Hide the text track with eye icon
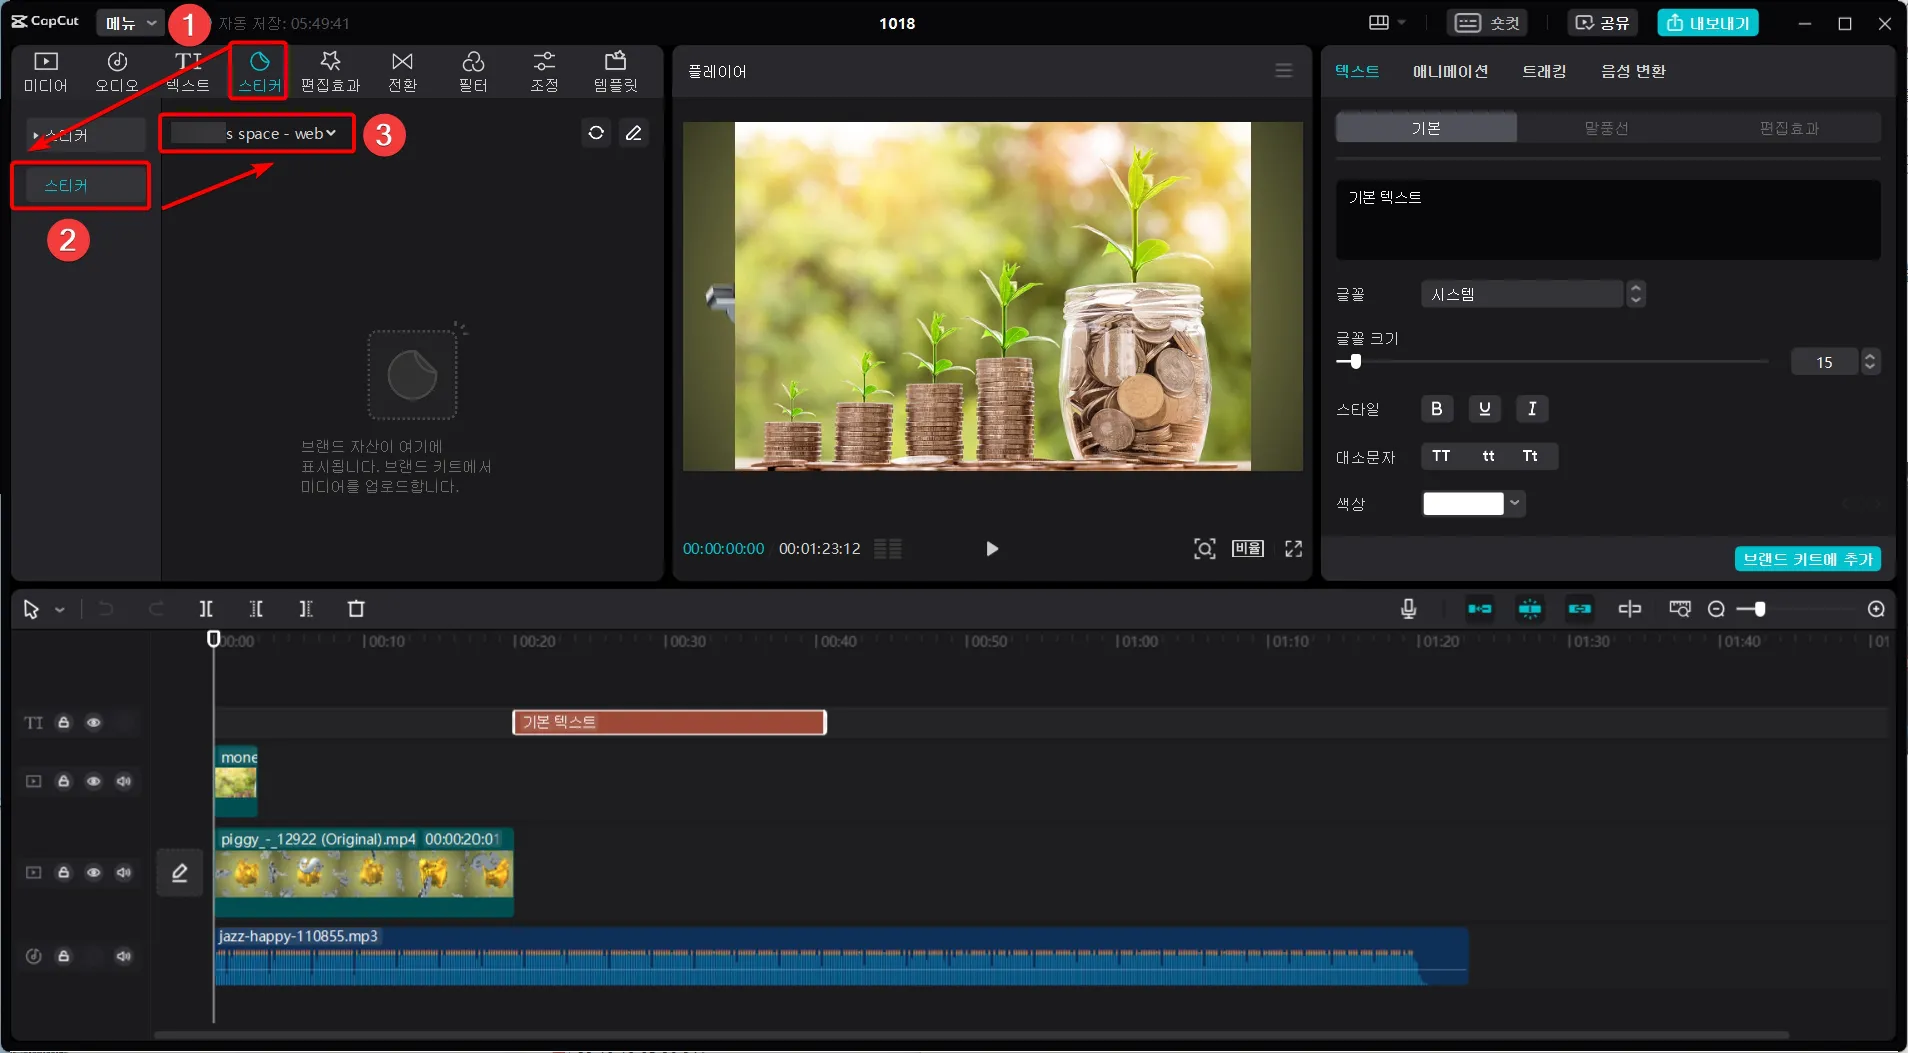The width and height of the screenshot is (1908, 1053). pyautogui.click(x=93, y=722)
